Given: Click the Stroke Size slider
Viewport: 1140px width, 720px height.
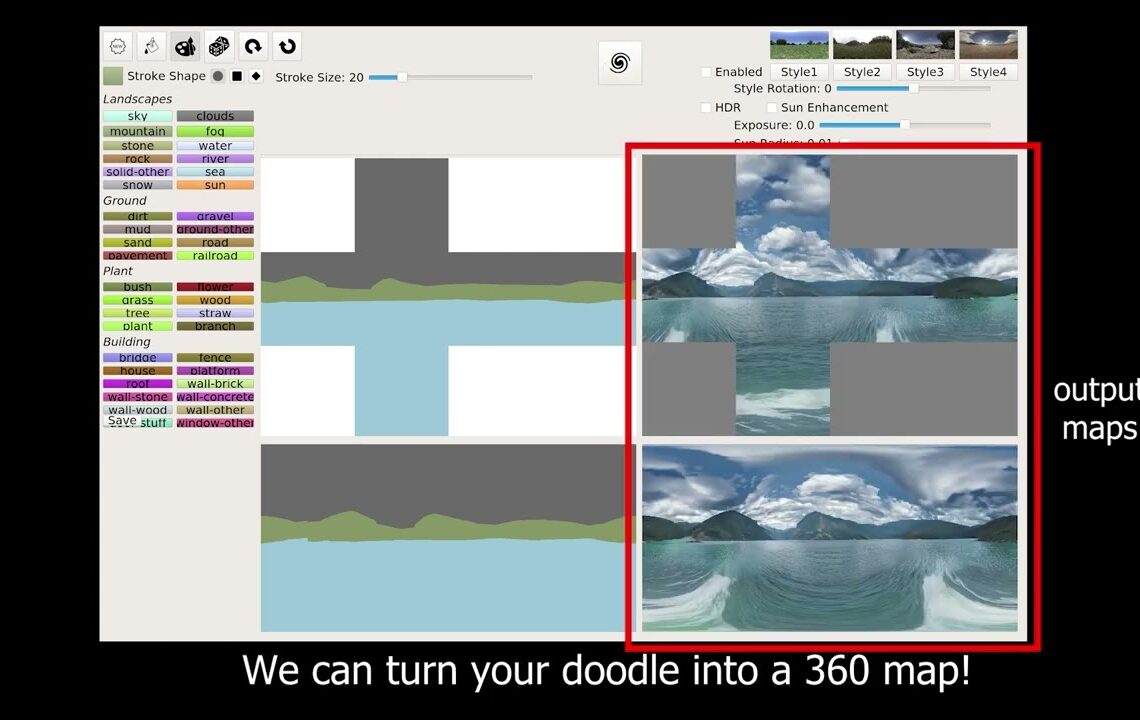Looking at the screenshot, I should (x=450, y=77).
